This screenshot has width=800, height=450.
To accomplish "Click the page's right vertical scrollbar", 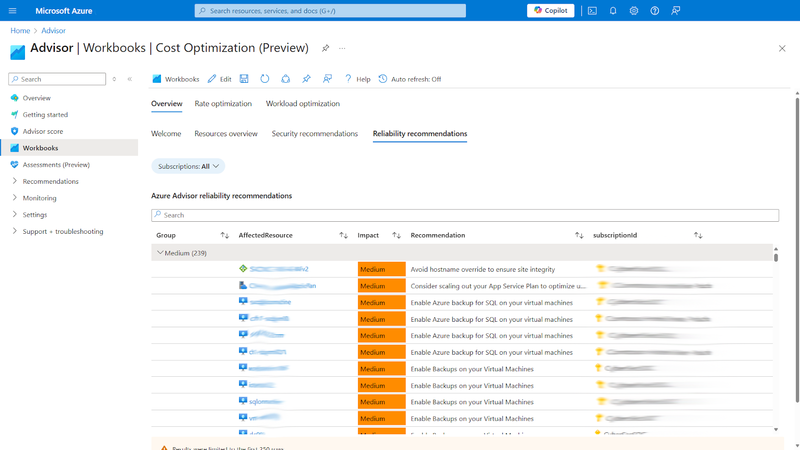I will (x=797, y=250).
